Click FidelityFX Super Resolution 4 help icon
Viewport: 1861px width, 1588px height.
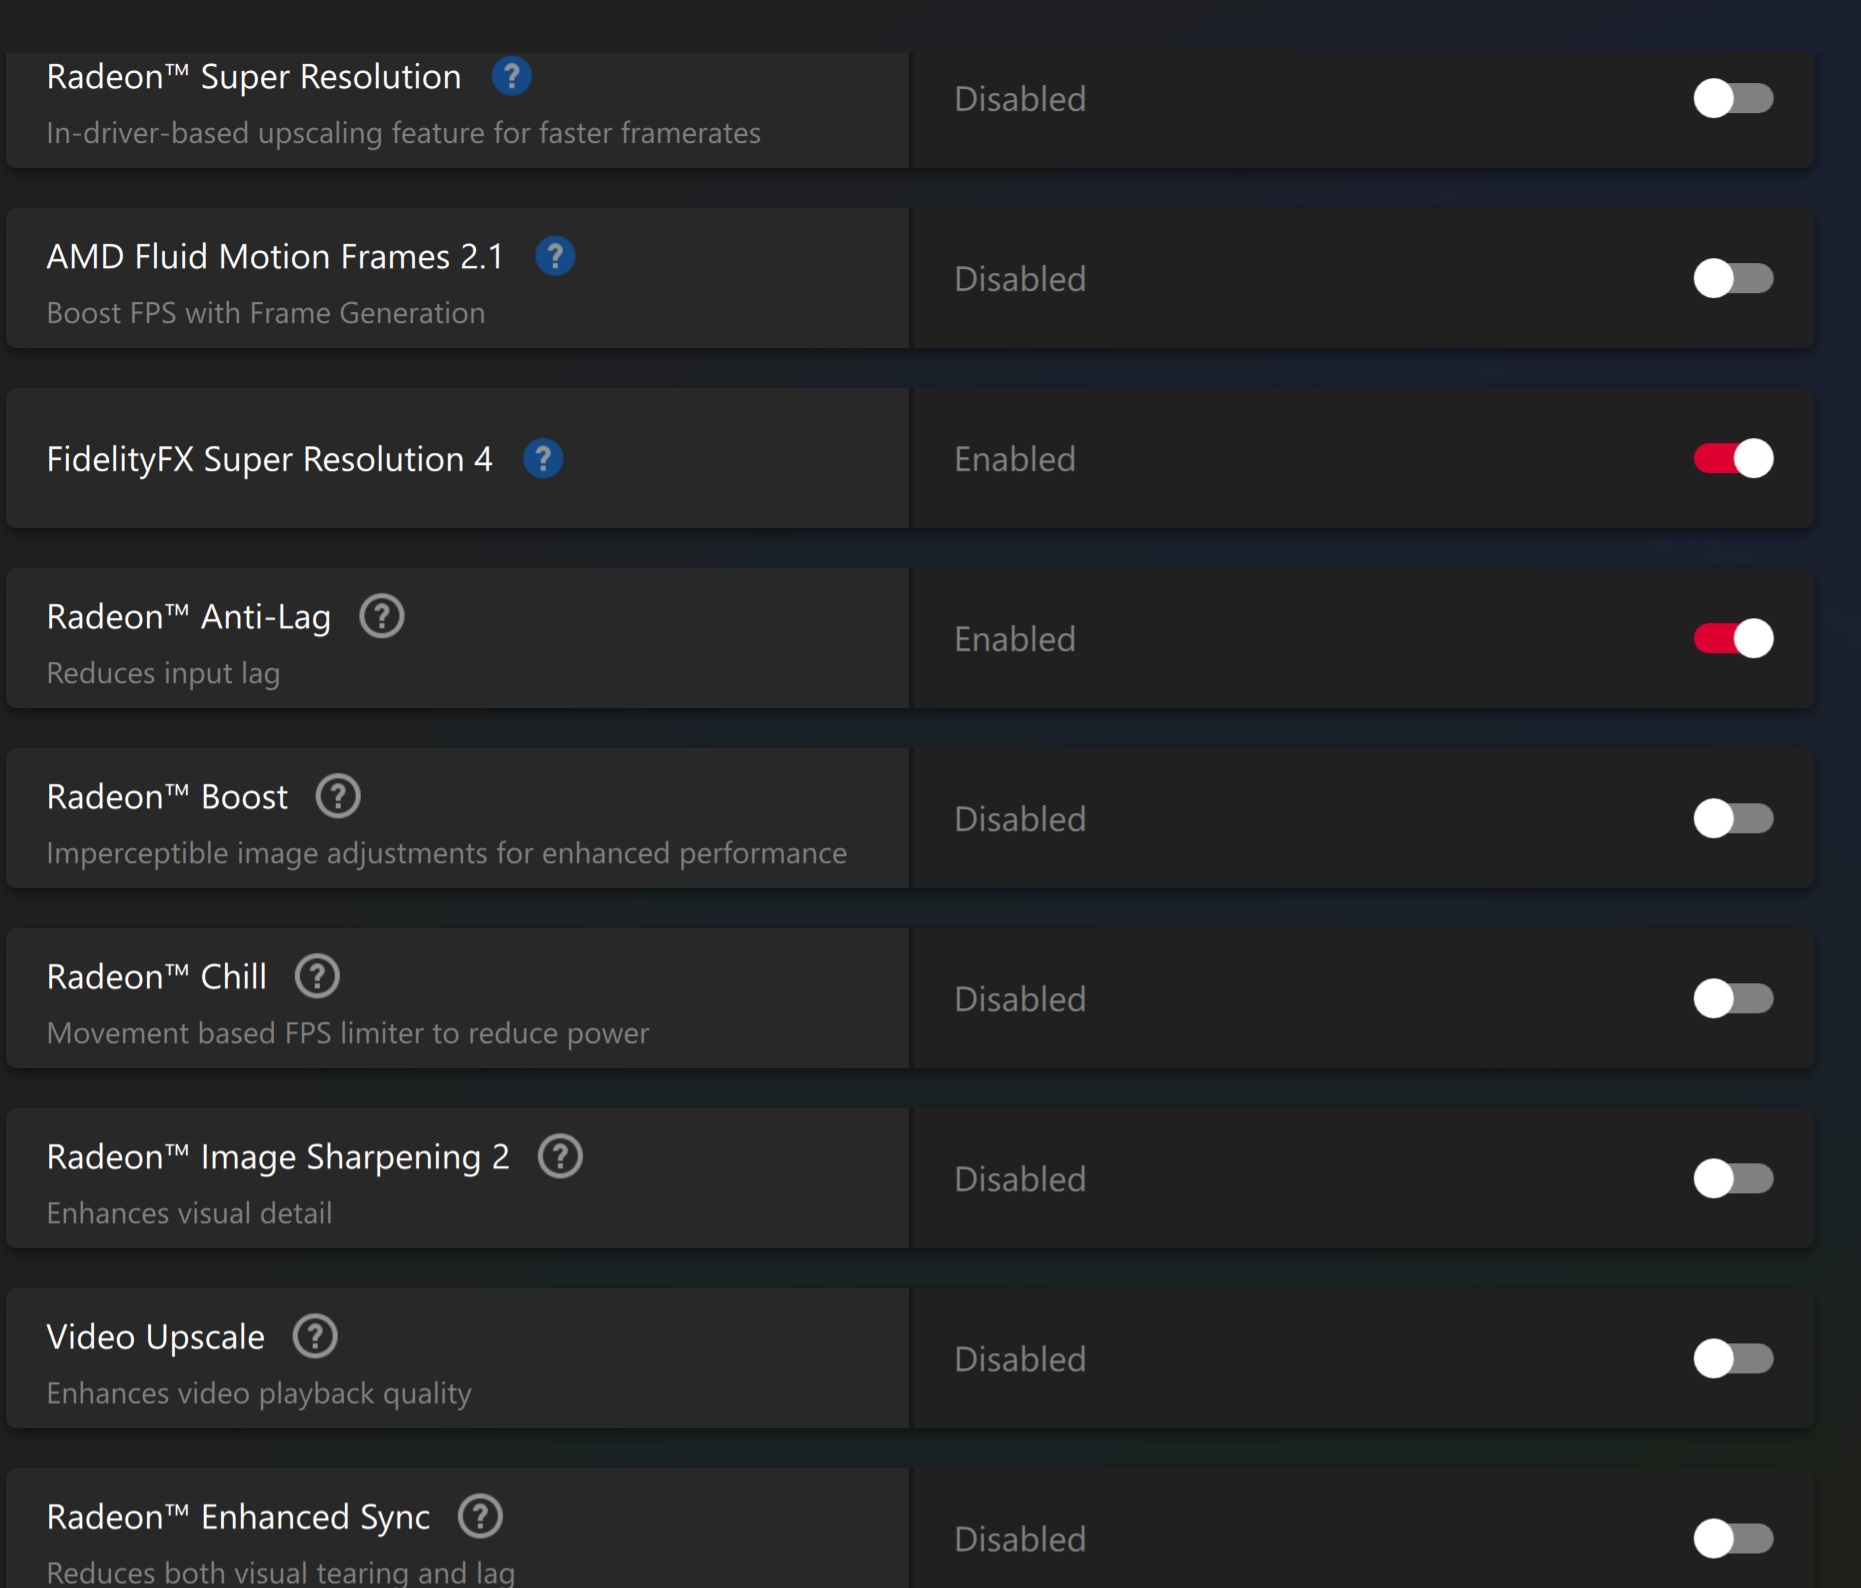(x=543, y=459)
